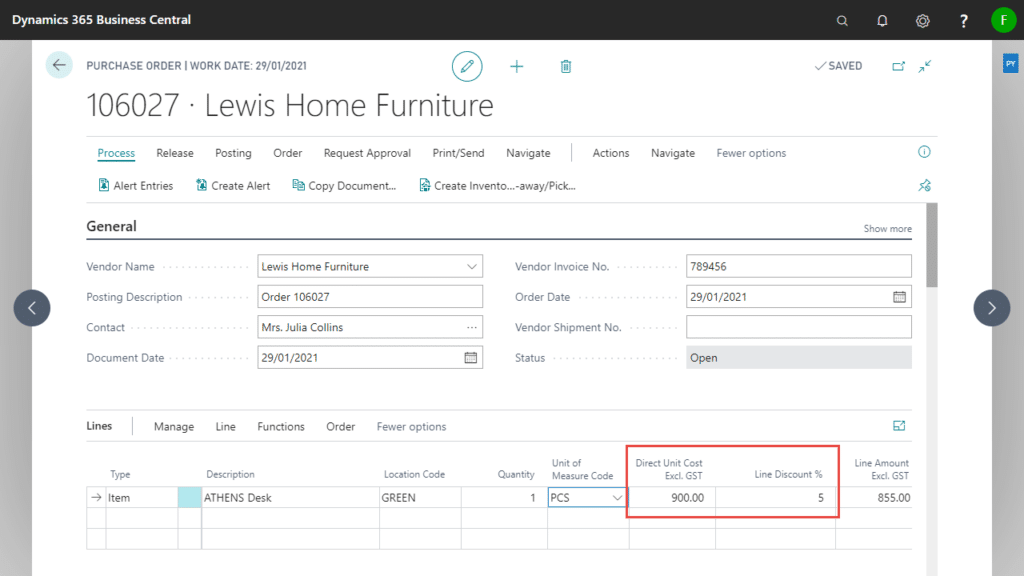Open page in new window icon
Image resolution: width=1024 pixels, height=576 pixels.
(899, 66)
